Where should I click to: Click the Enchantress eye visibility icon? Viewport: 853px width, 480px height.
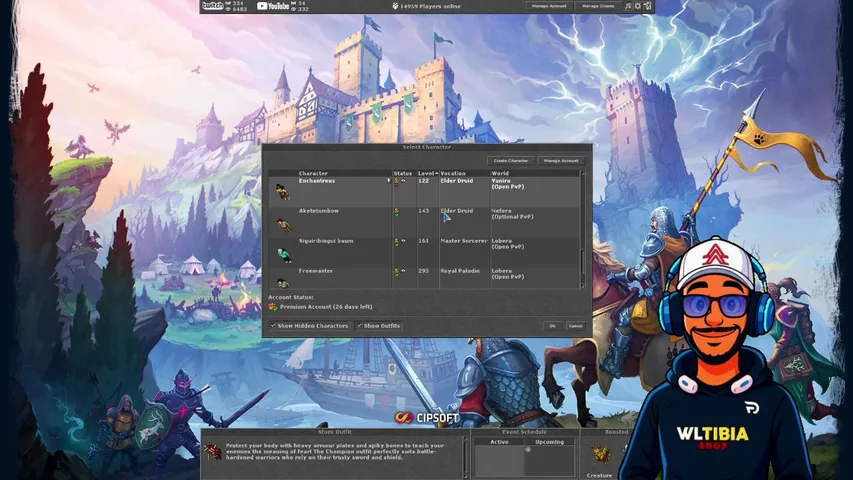tap(404, 180)
